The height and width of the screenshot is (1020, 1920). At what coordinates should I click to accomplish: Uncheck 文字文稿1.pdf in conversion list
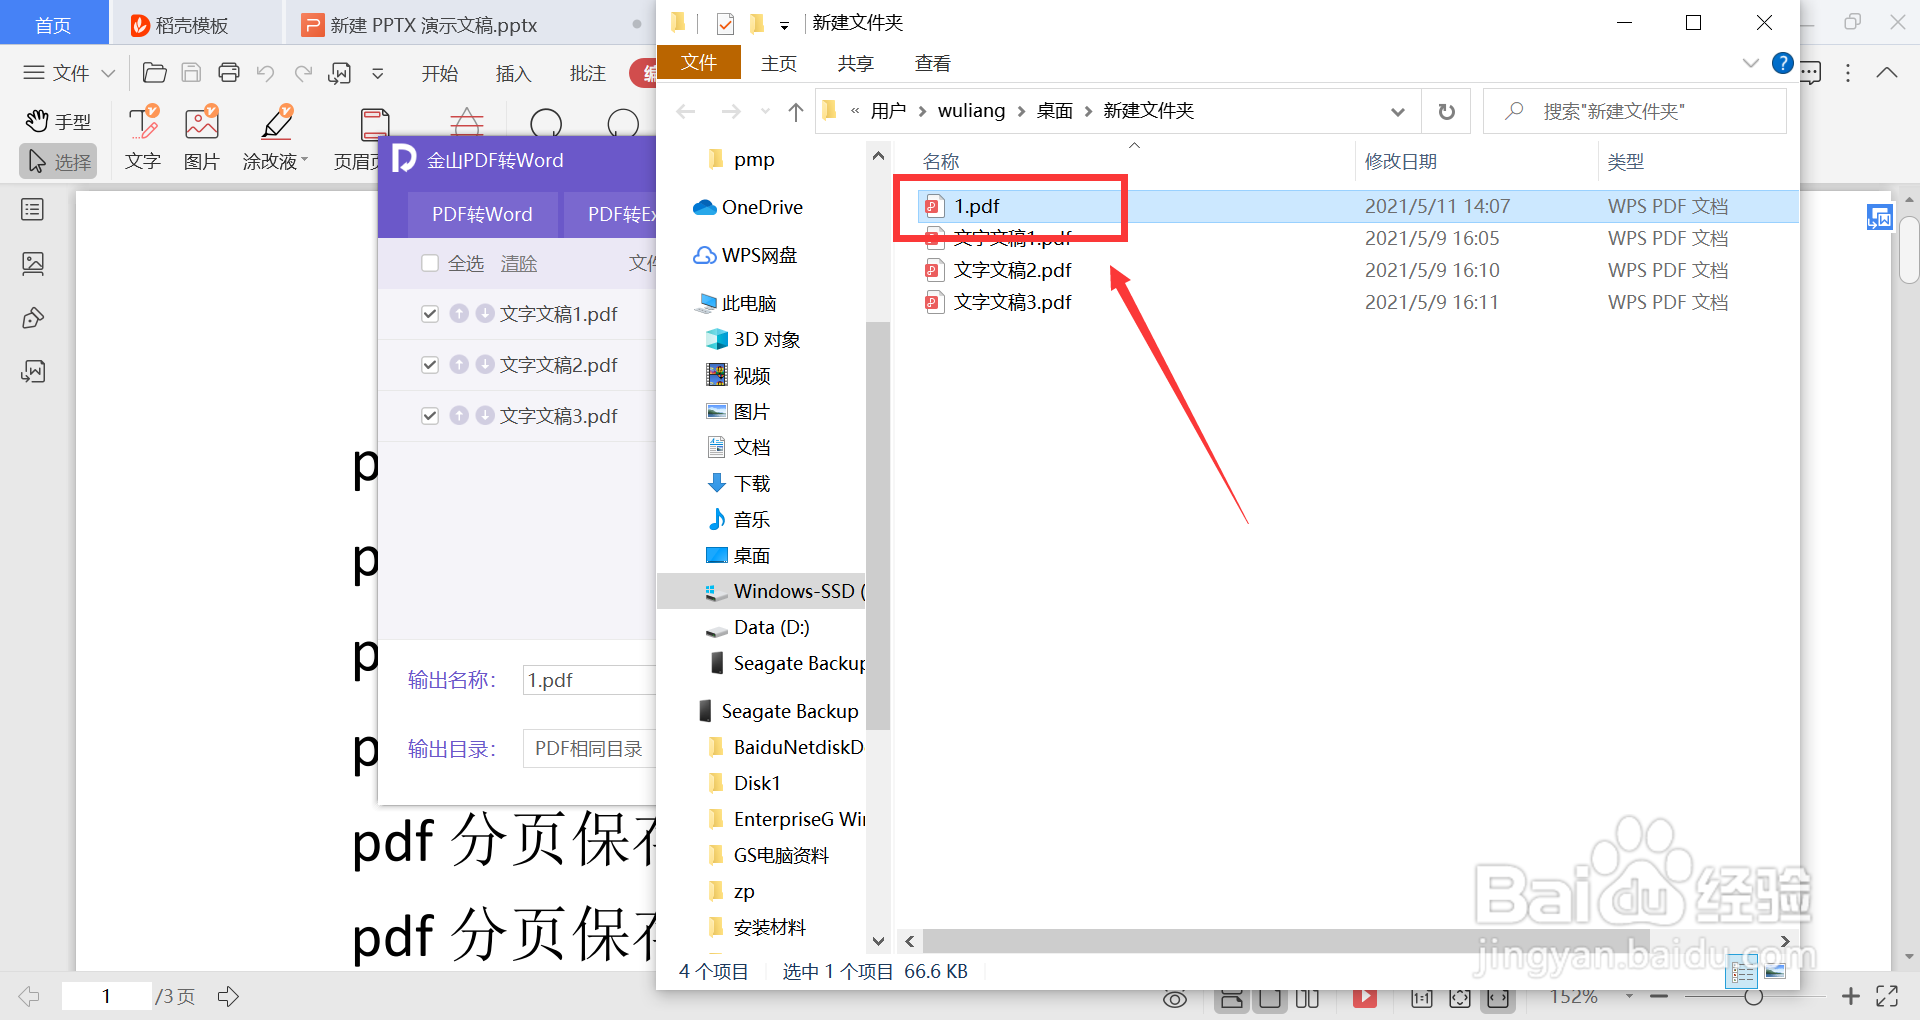coord(430,313)
